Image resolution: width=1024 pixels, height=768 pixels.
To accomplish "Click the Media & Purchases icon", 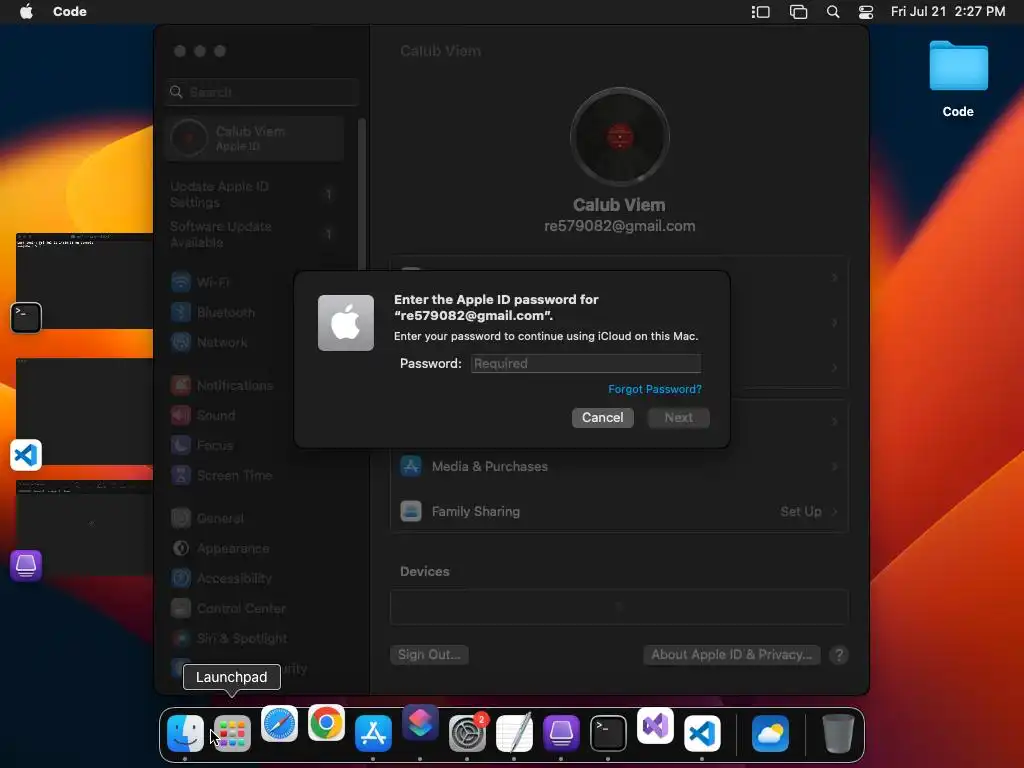I will (x=411, y=466).
